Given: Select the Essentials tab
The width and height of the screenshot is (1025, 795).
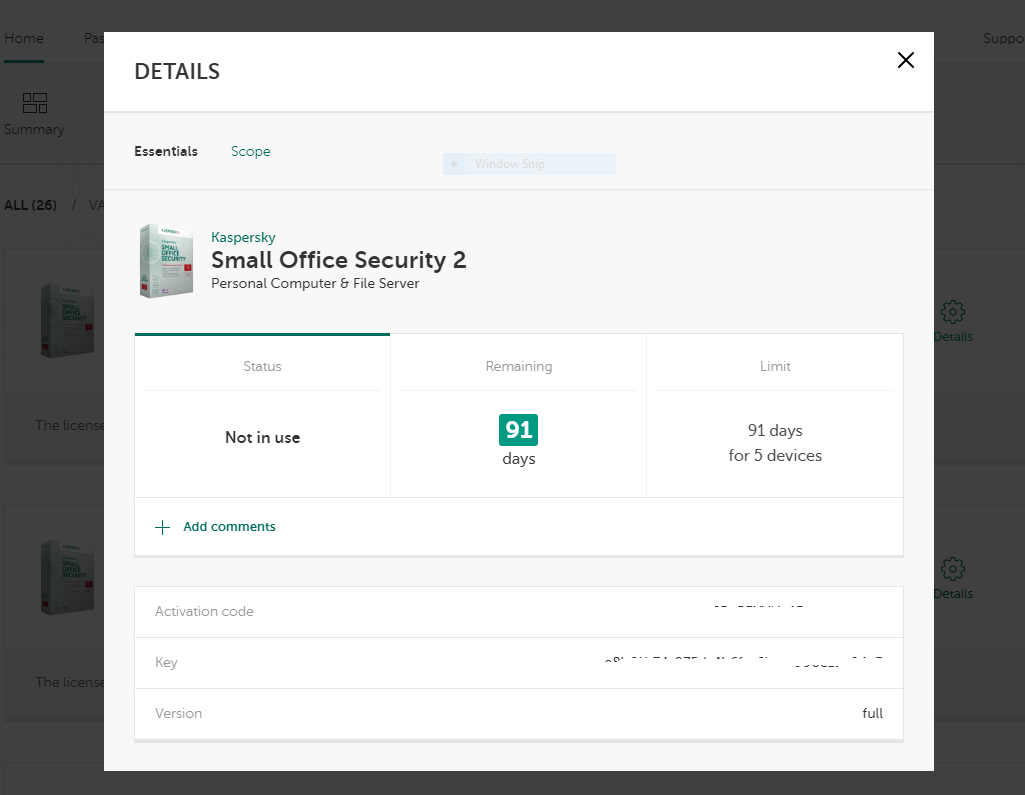Looking at the screenshot, I should tap(166, 151).
